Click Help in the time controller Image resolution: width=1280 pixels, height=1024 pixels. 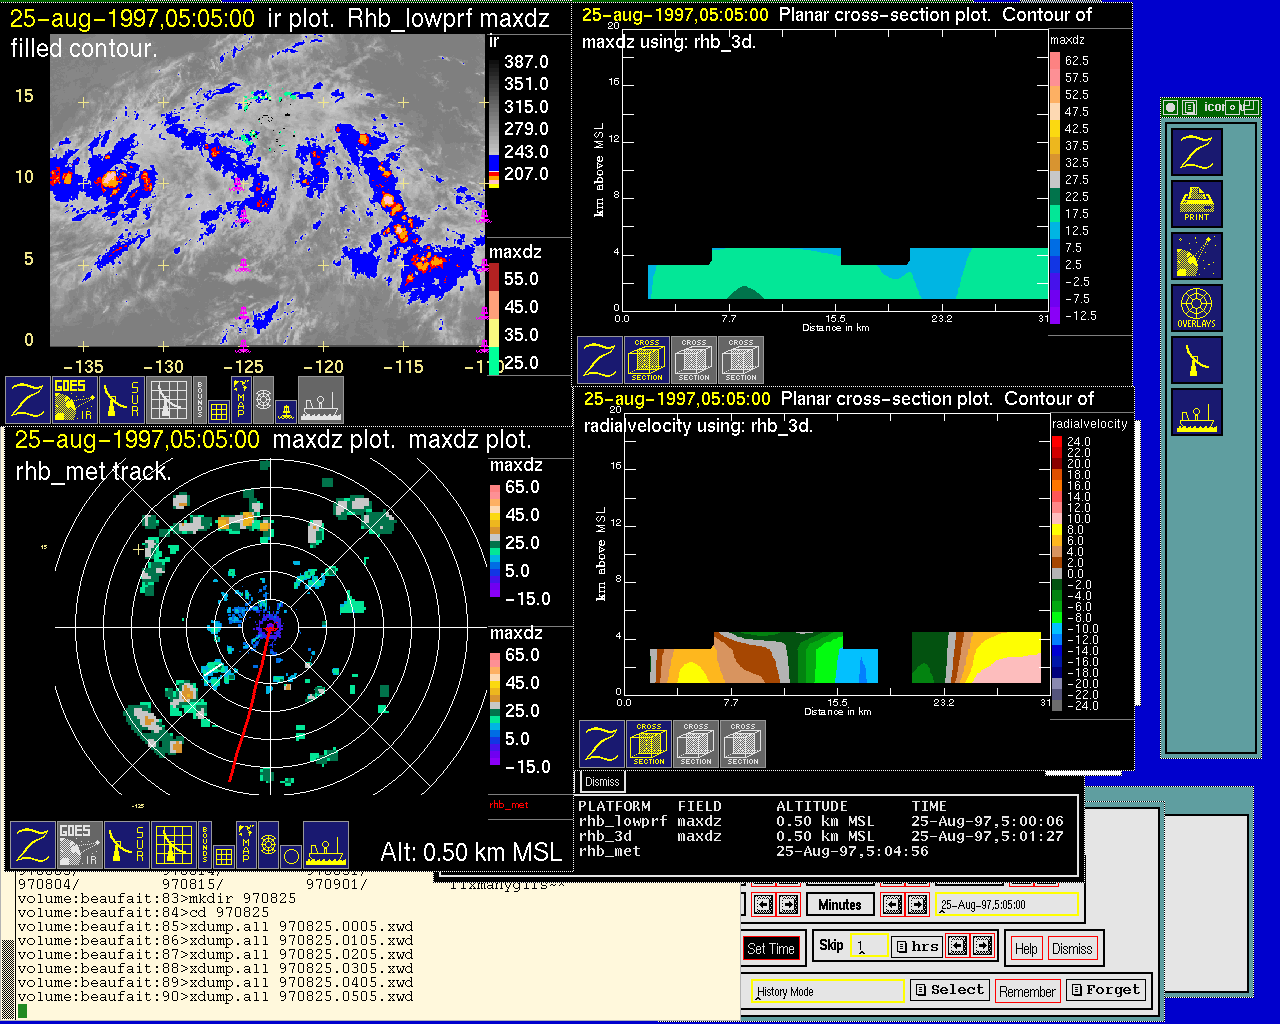pos(1026,948)
